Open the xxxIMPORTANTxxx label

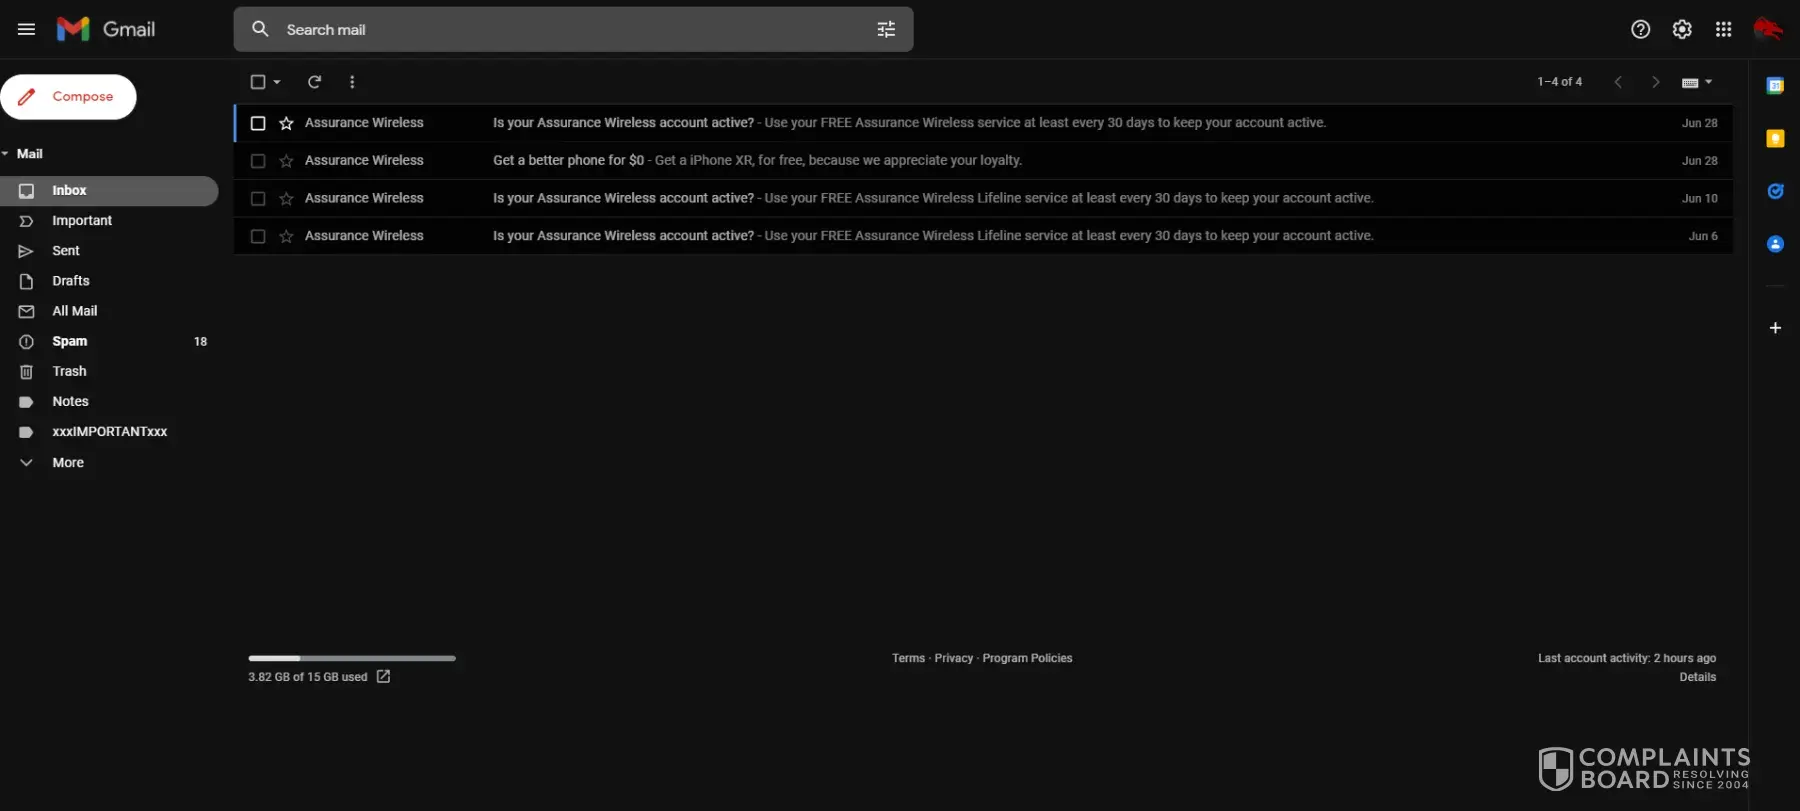[x=109, y=432]
